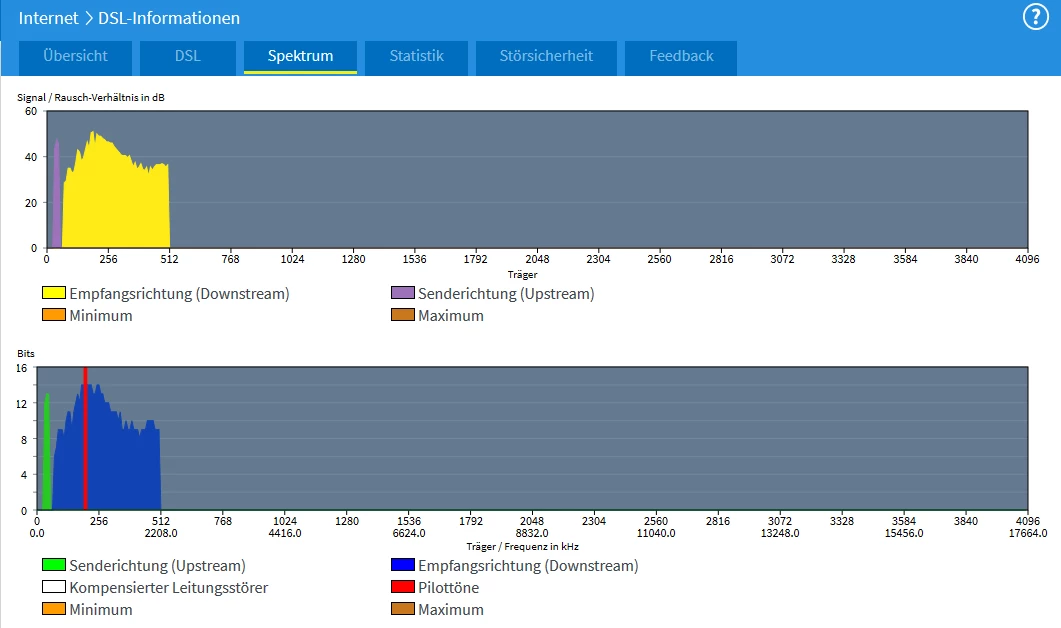The height and width of the screenshot is (628, 1061).
Task: Click white Kompensierter Leitungsstörer legend swatch
Action: (x=53, y=588)
